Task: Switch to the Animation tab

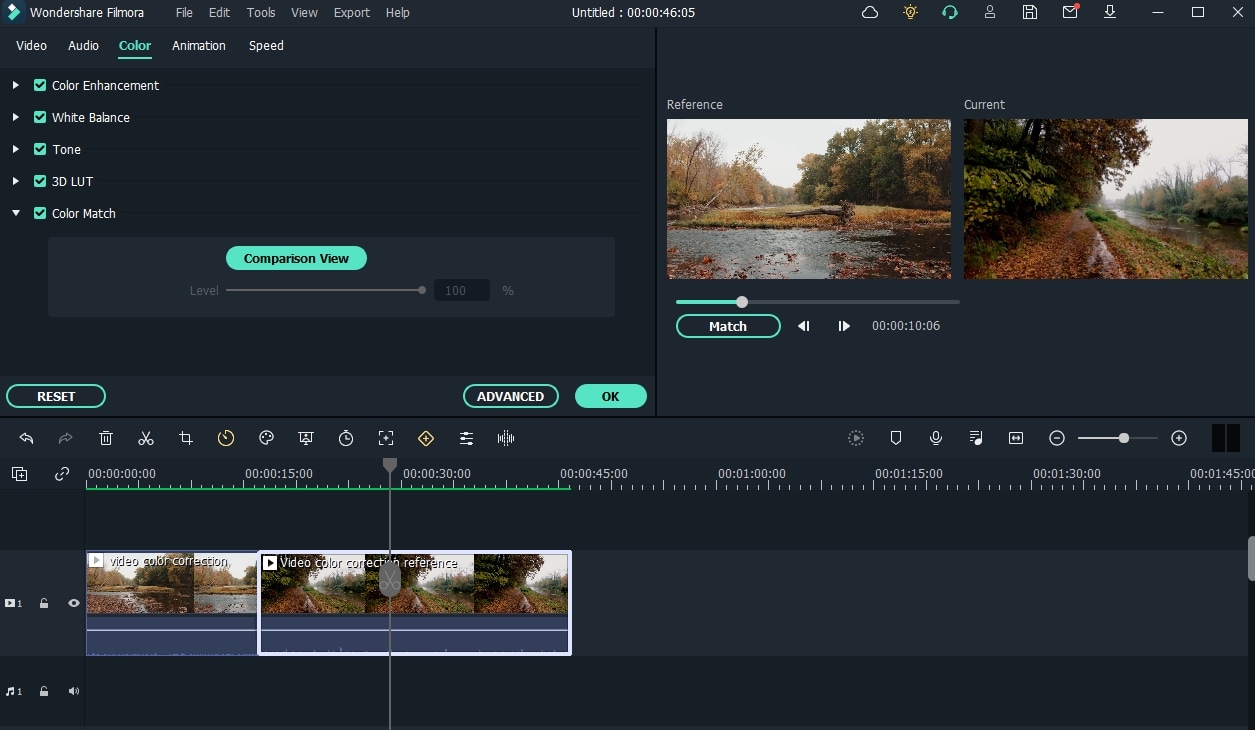Action: click(x=199, y=46)
